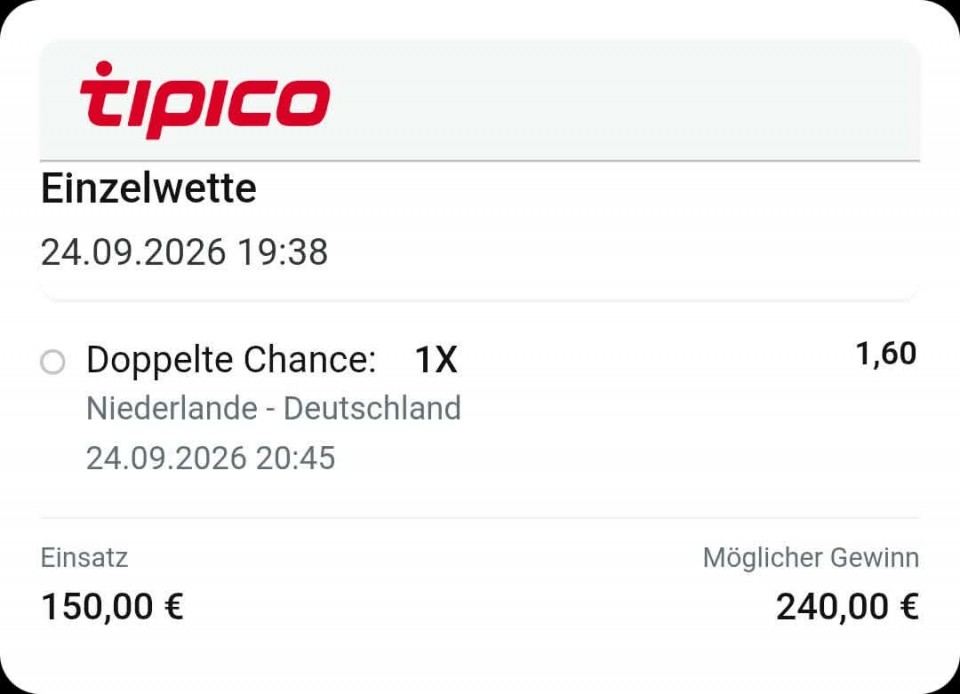Open the Einzelwette heading
This screenshot has width=960, height=694.
pos(148,188)
